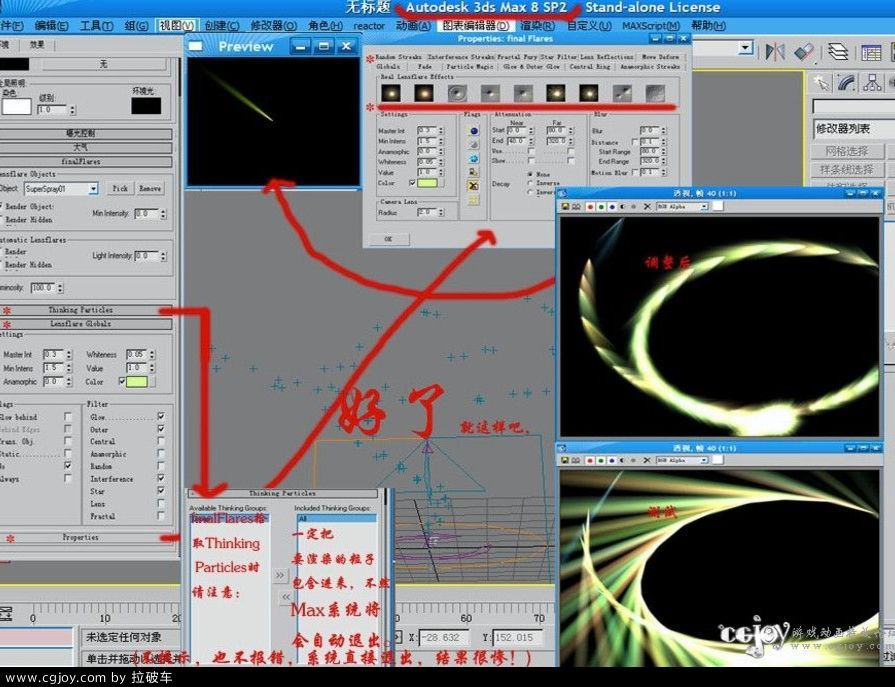This screenshot has height=687, width=895.
Task: Click save bitmap icon in lower render window
Action: click(x=565, y=460)
